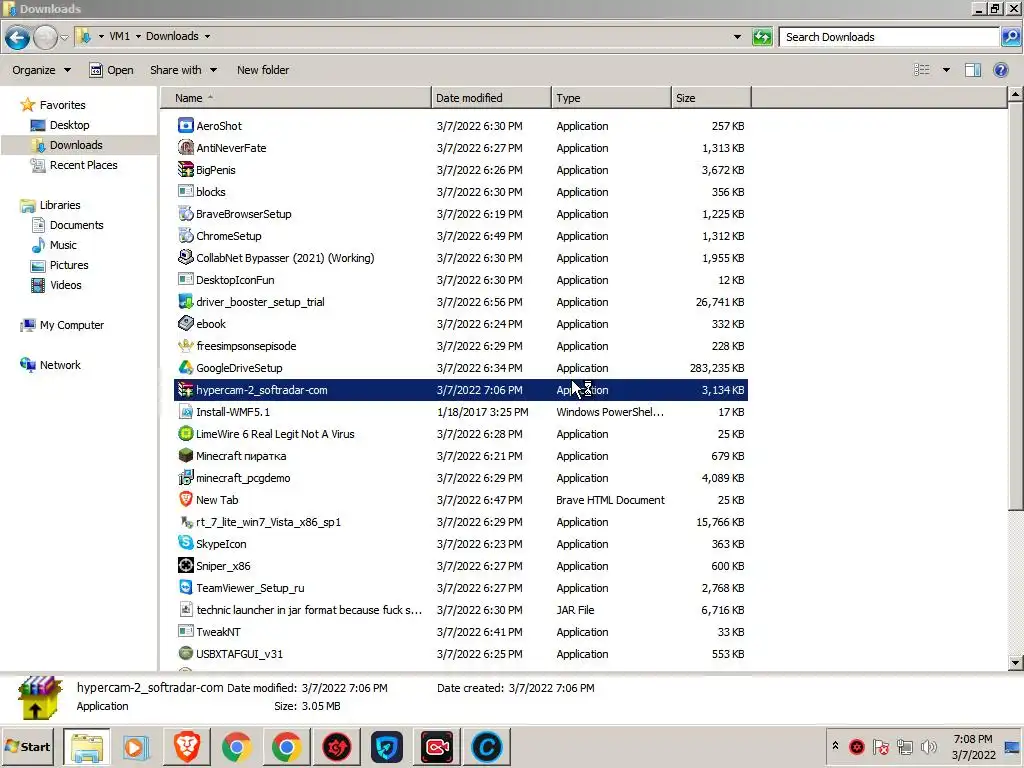Click the freesimpsonsepisode file icon
The height and width of the screenshot is (768, 1024).
point(185,345)
